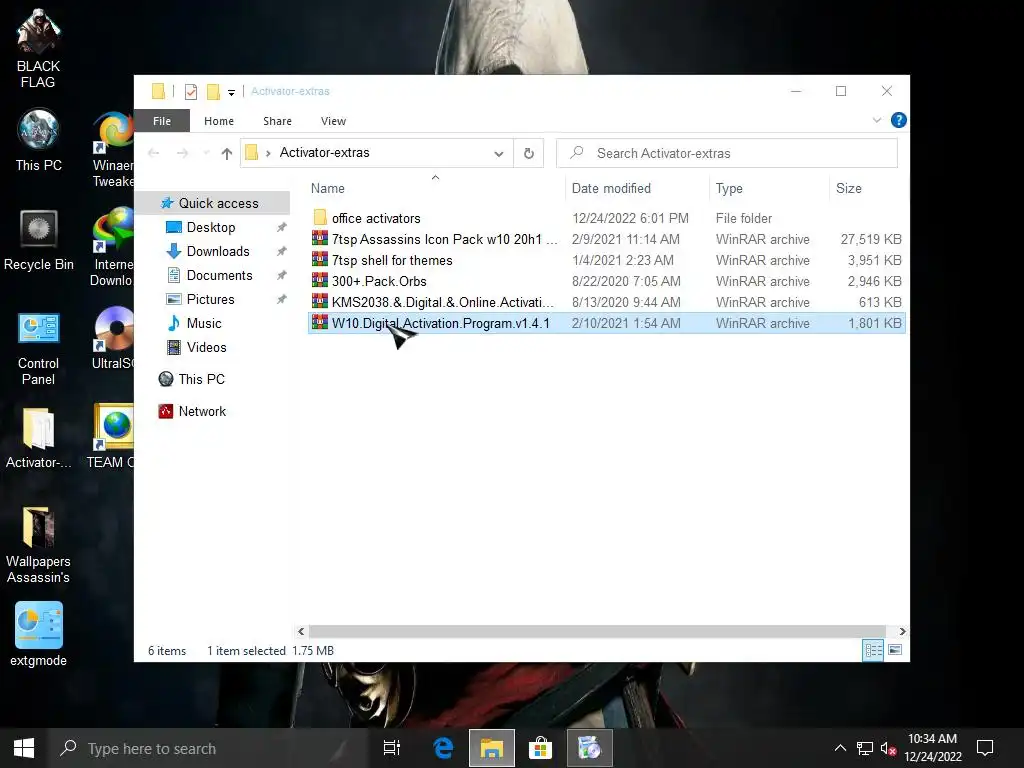Image resolution: width=1024 pixels, height=768 pixels.
Task: Show hidden system tray icons
Action: click(840, 748)
